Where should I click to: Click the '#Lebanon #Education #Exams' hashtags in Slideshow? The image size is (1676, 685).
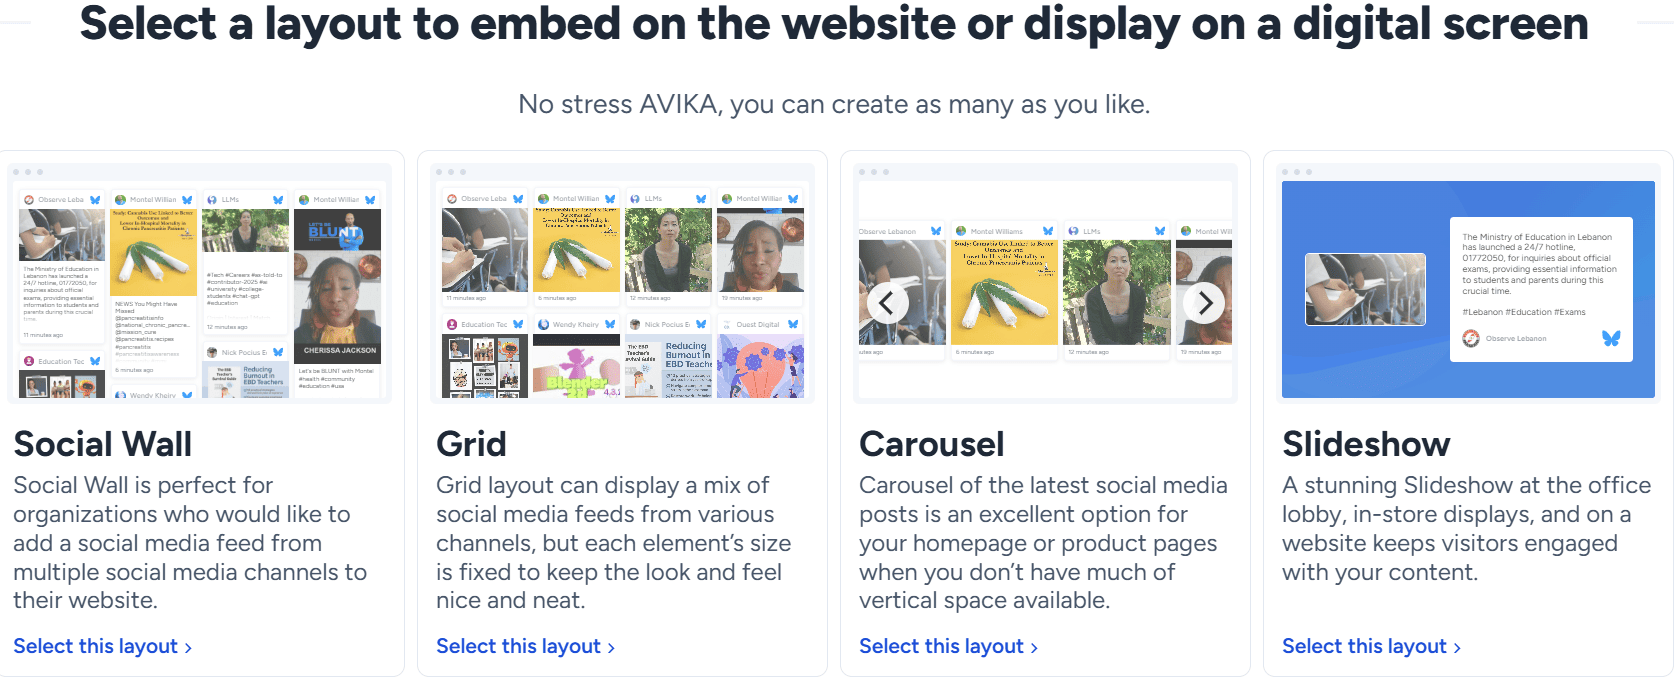[x=1524, y=312]
